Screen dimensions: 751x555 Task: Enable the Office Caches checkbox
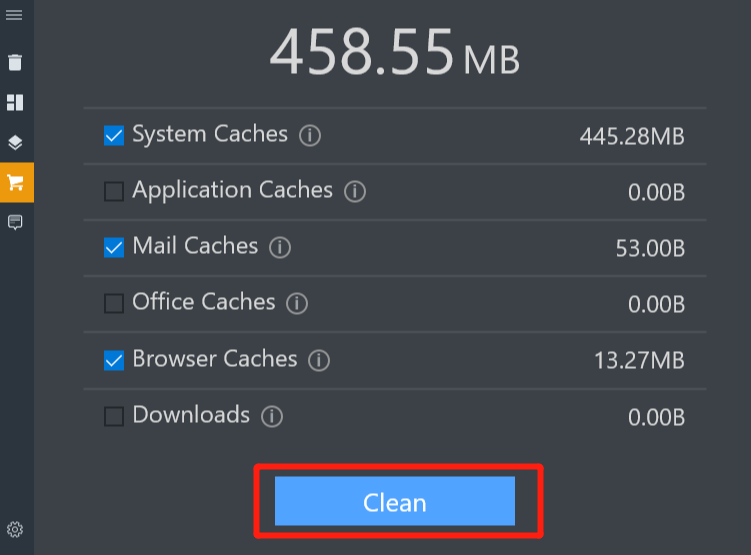tap(114, 303)
